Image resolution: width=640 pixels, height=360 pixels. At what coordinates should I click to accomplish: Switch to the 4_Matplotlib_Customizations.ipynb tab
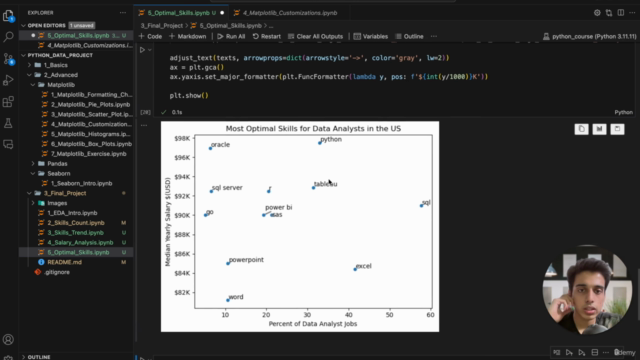pyautogui.click(x=290, y=13)
